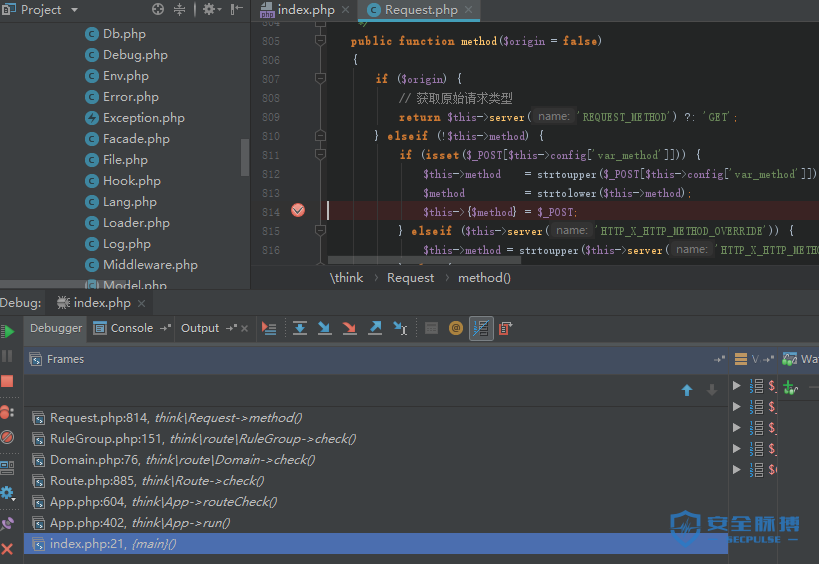Screen dimensions: 819x564
Task: Select the Request.php:814 stack frame
Action: pyautogui.click(x=376, y=418)
